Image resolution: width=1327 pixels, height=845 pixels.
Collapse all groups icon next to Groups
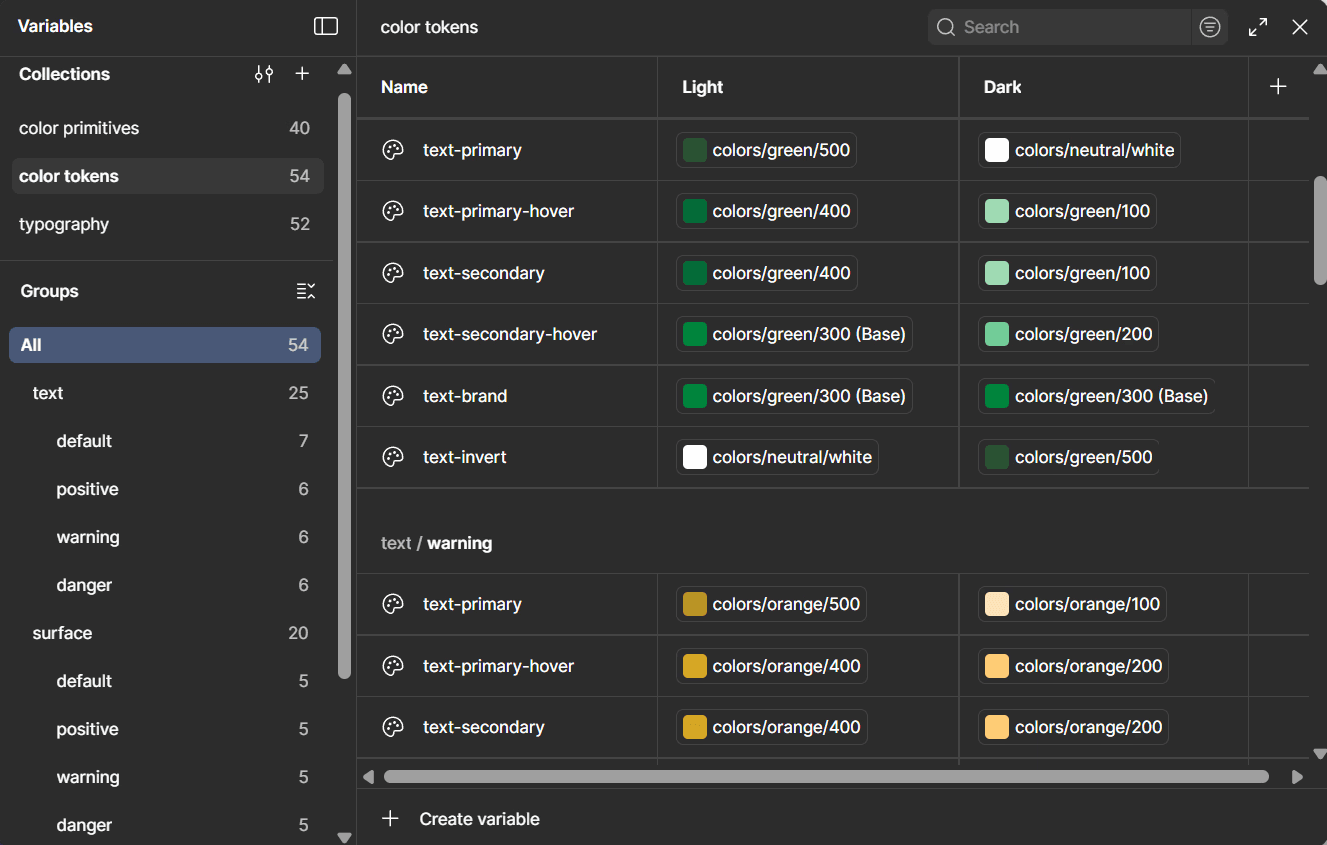[306, 291]
